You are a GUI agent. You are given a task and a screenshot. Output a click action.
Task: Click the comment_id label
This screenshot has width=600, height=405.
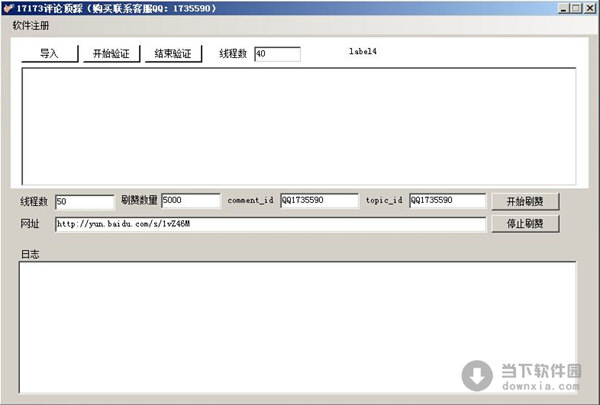coord(251,200)
